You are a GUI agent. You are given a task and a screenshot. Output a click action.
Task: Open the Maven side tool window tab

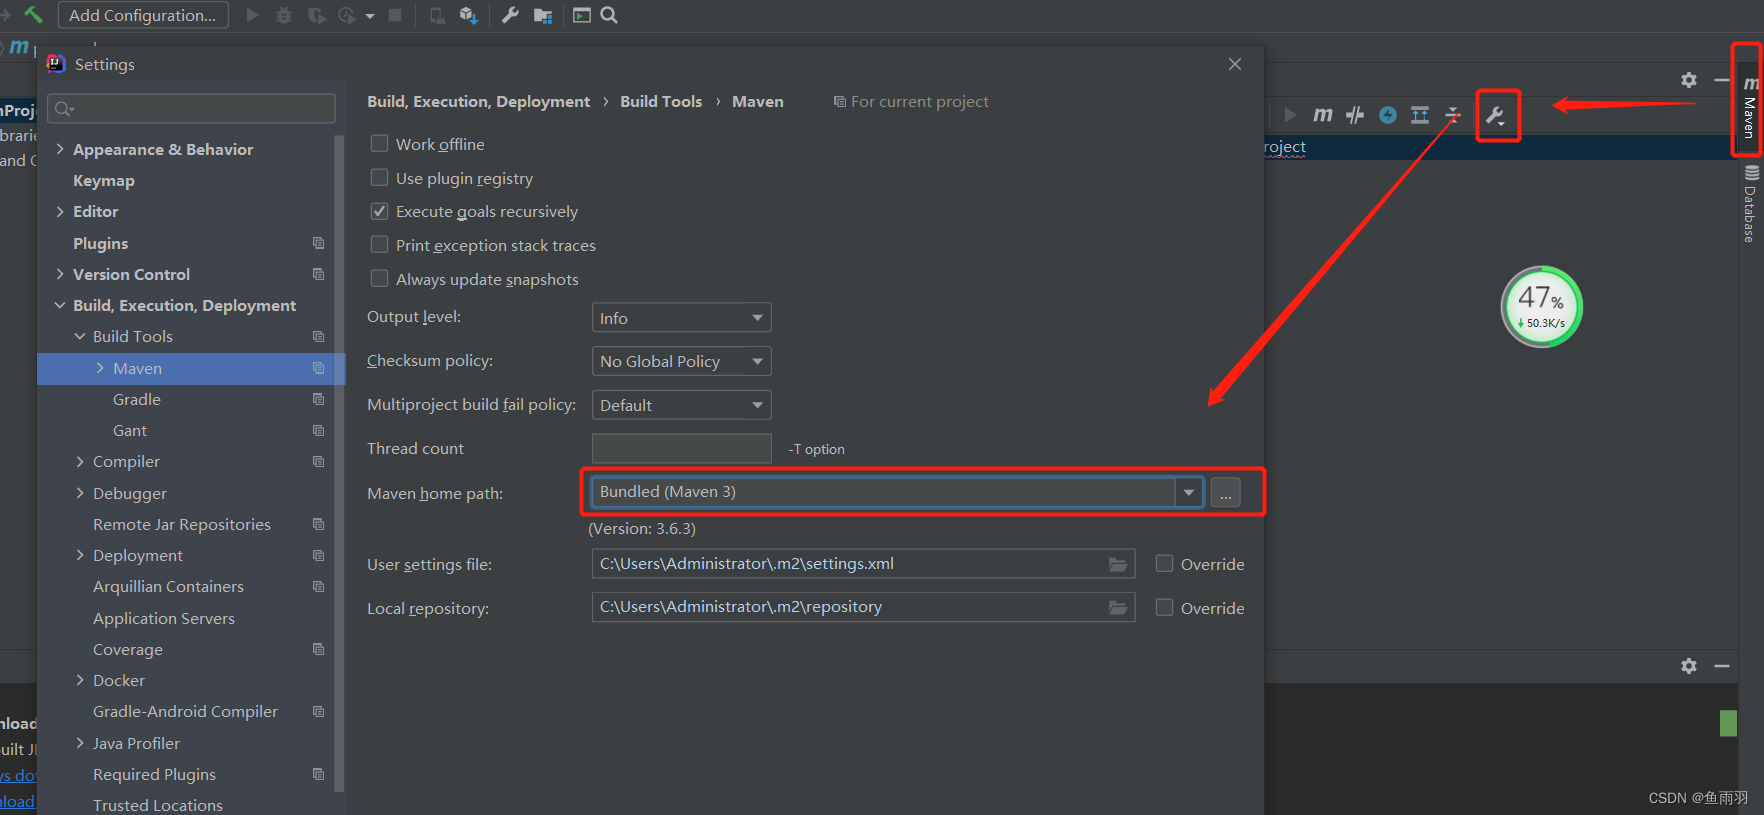(x=1749, y=106)
